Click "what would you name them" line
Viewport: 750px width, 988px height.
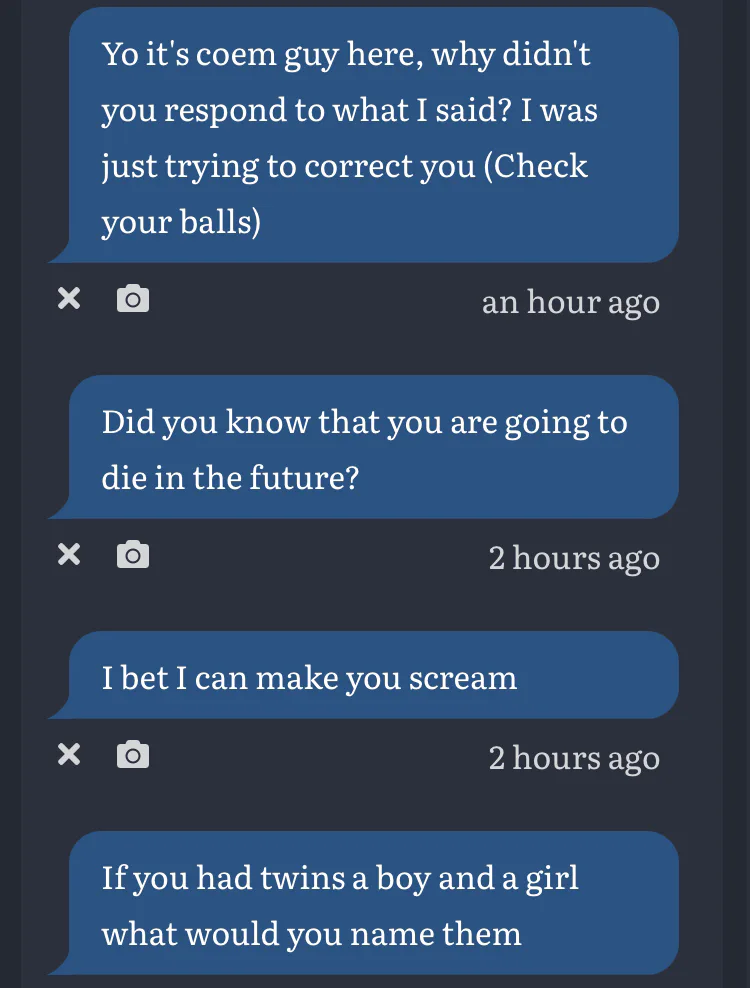[x=311, y=934]
